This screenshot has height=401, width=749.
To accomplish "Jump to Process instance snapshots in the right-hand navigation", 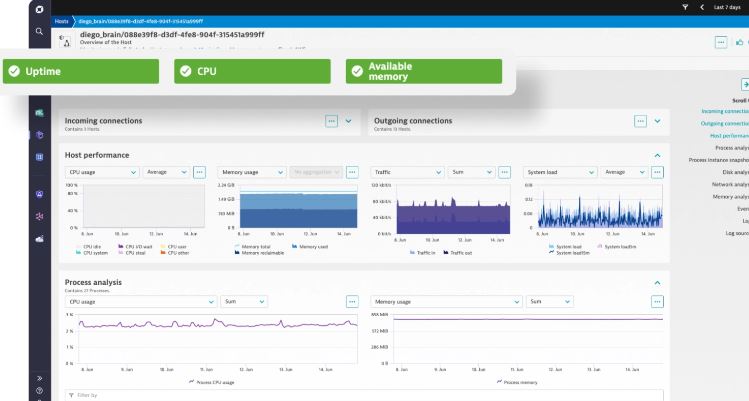I will [x=719, y=160].
